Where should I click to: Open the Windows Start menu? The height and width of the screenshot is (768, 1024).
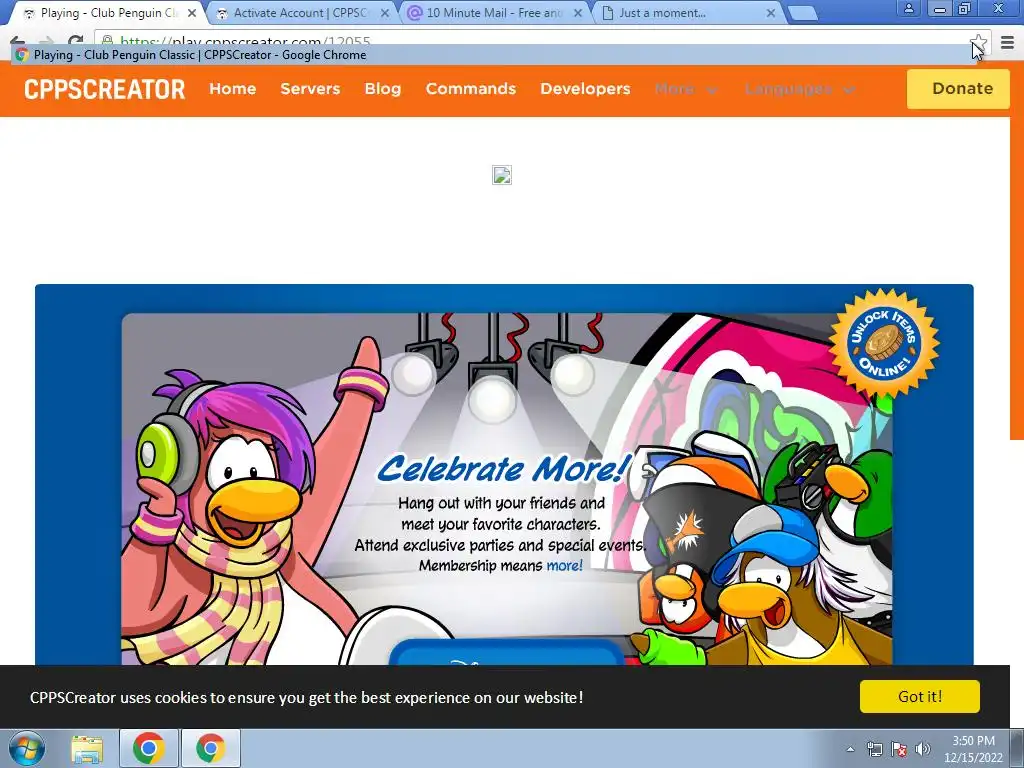[x=26, y=748]
